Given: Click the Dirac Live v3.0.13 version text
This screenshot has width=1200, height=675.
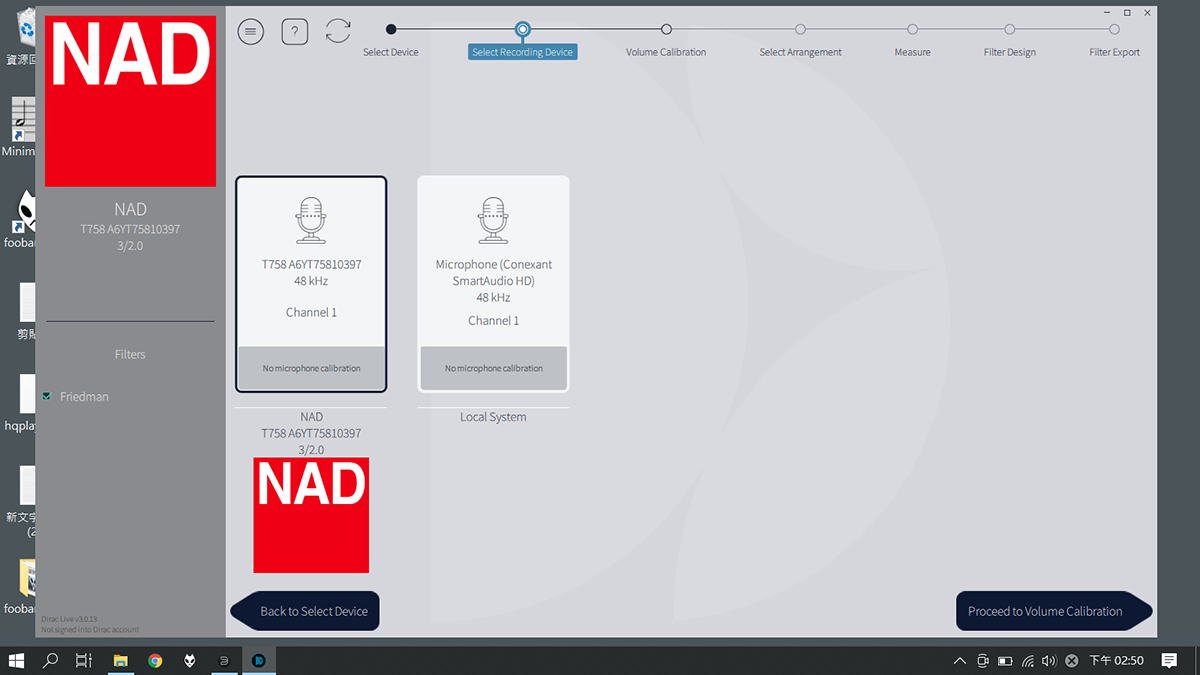Looking at the screenshot, I should click(x=70, y=620).
